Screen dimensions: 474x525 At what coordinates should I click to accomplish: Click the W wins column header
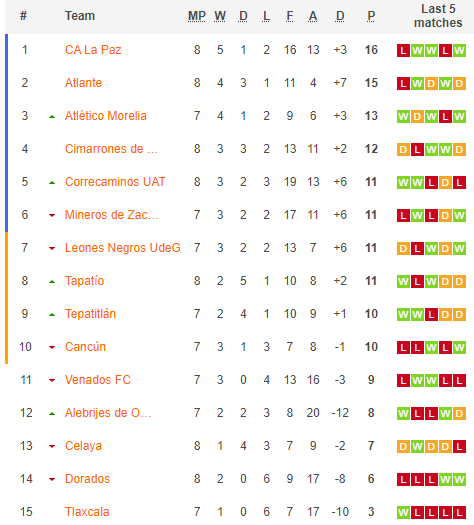220,16
